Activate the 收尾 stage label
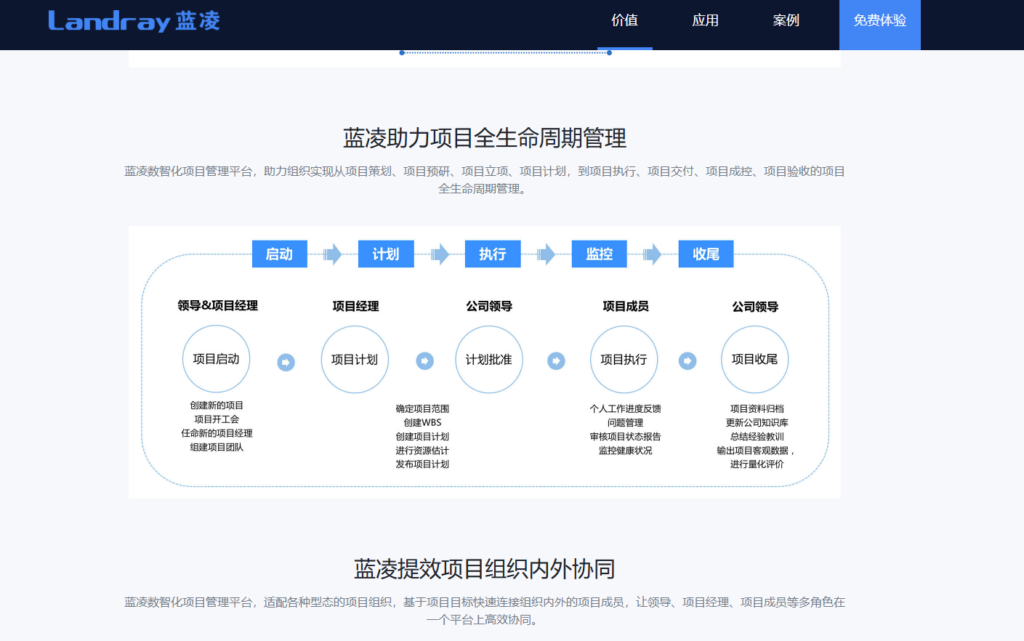 (706, 254)
